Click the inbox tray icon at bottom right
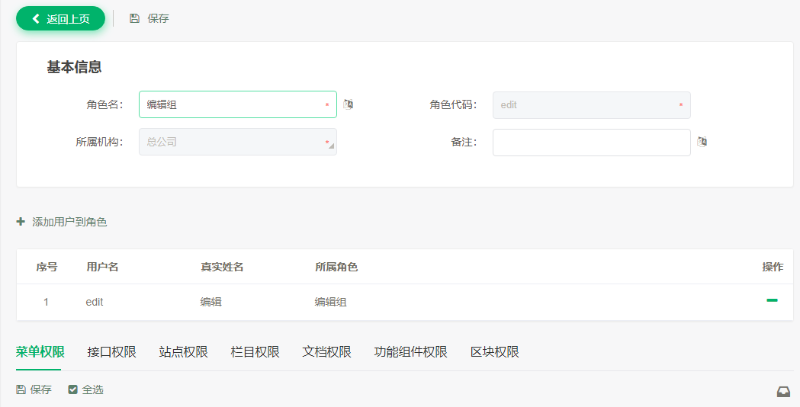The width and height of the screenshot is (800, 407). pyautogui.click(x=783, y=391)
